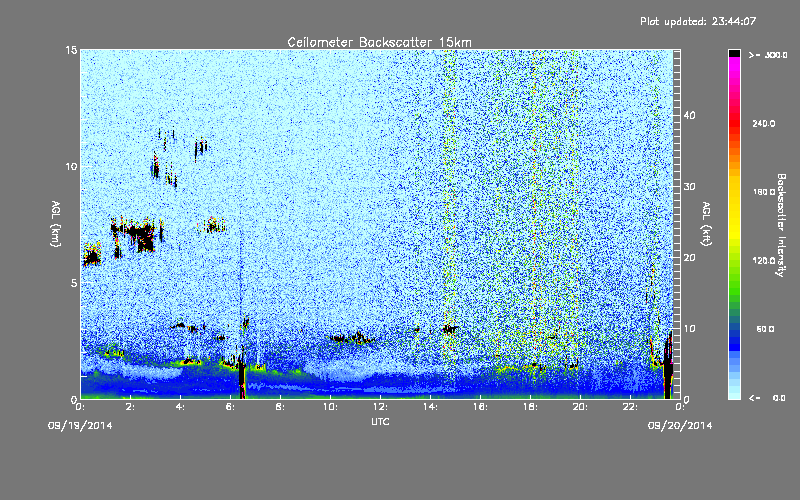Viewport: 800px width, 500px height.
Task: Click the "240.0" colorbar value
Action: coord(764,123)
